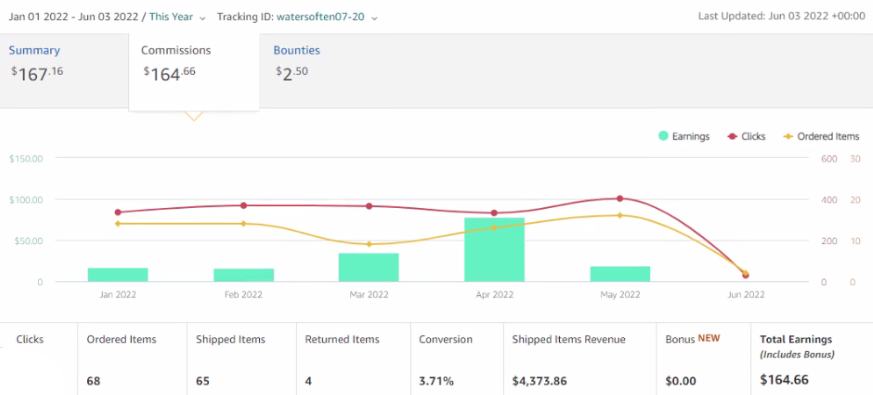Click the Jan 2022 earnings bar
This screenshot has height=395, width=873.
pos(118,275)
